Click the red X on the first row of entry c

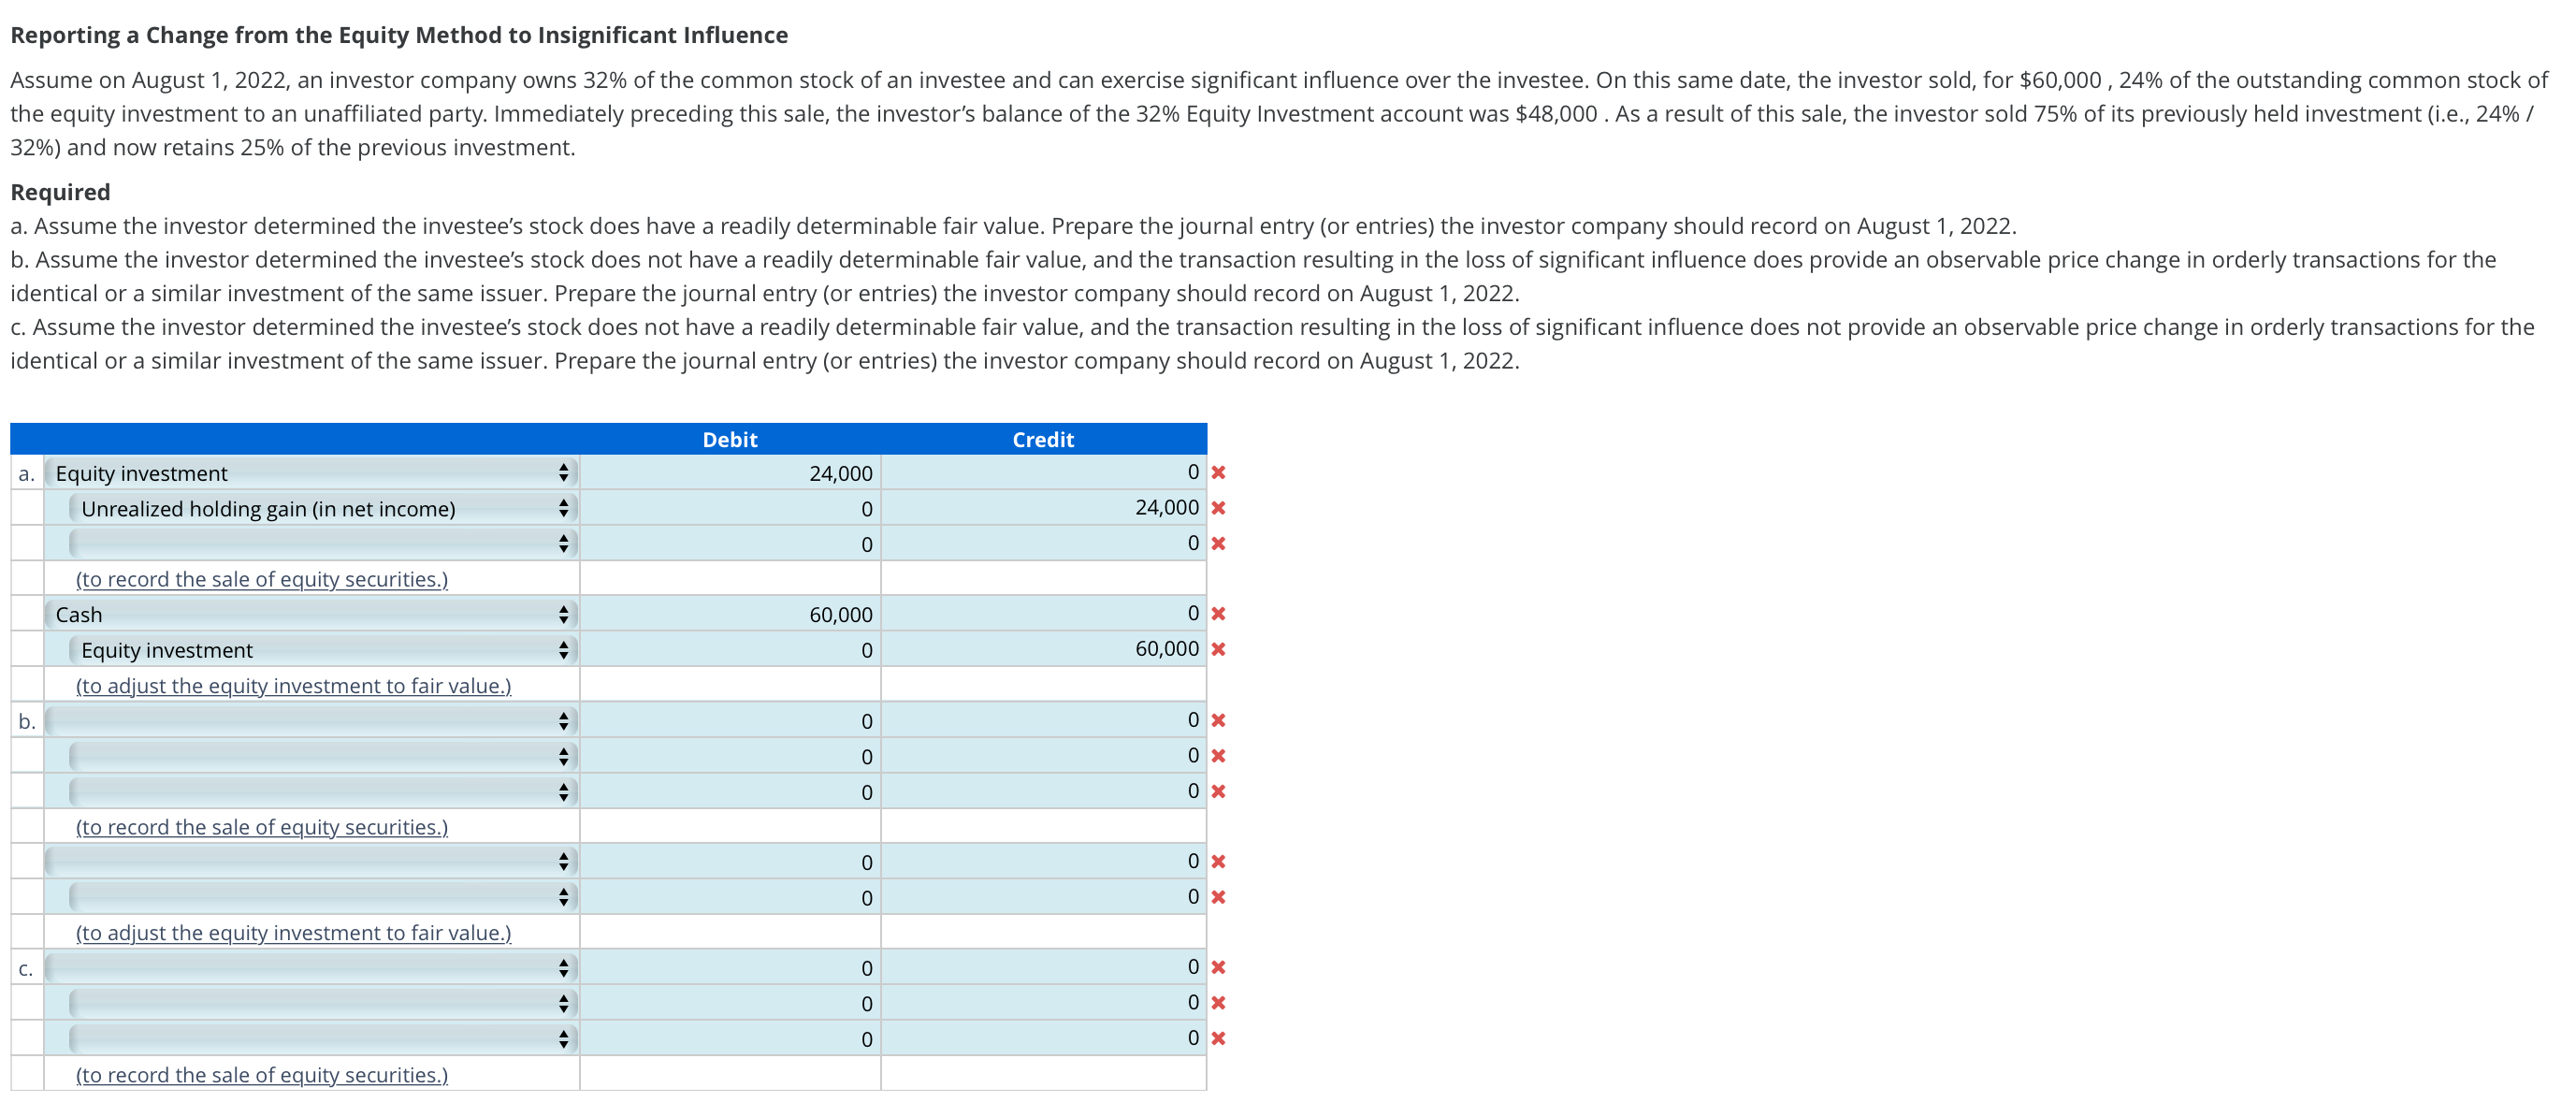point(1219,967)
